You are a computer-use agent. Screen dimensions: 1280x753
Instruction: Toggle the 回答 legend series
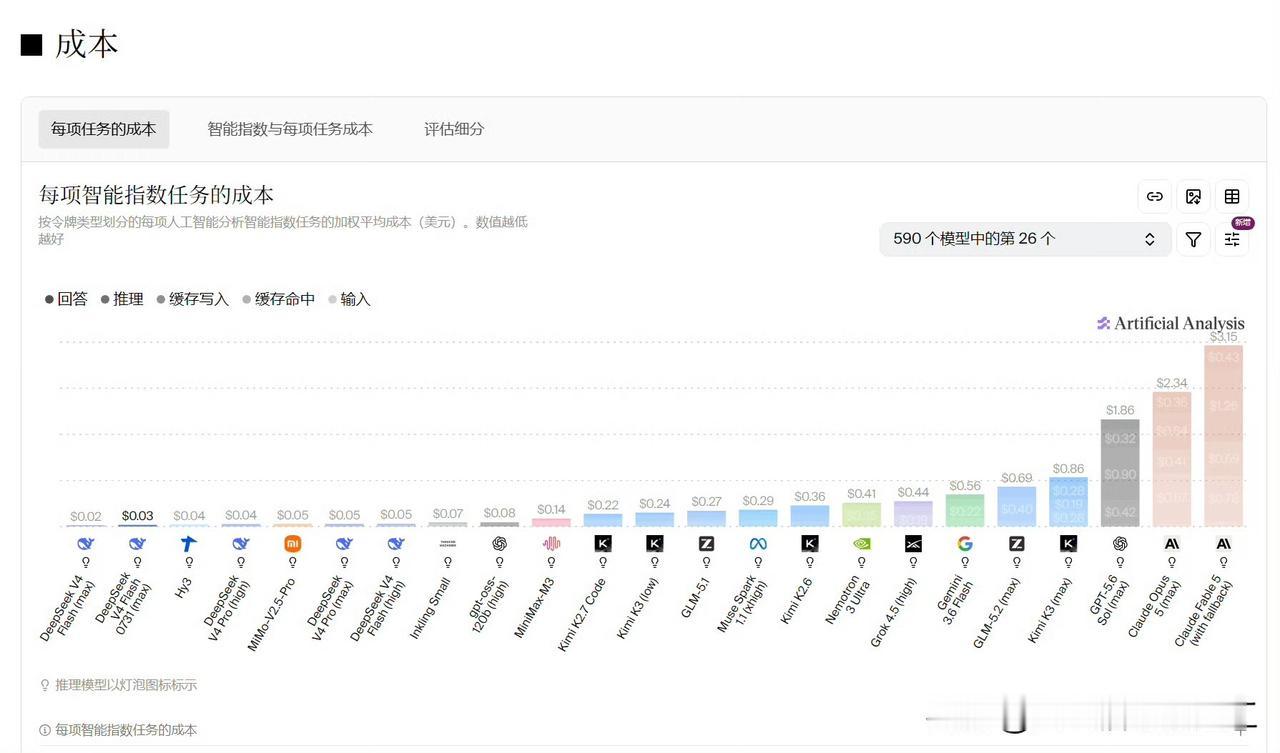tap(66, 299)
